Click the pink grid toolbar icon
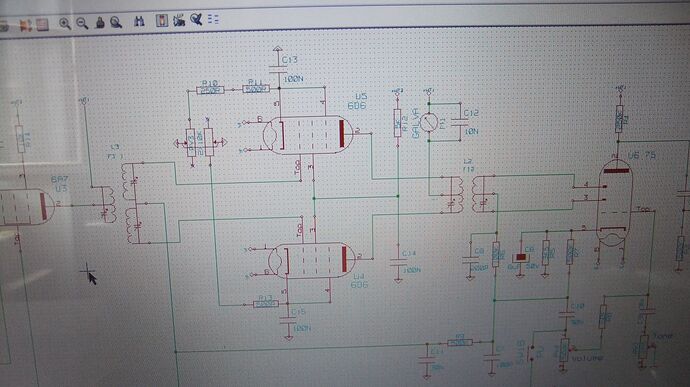This screenshot has height=387, width=690. pyautogui.click(x=42, y=25)
